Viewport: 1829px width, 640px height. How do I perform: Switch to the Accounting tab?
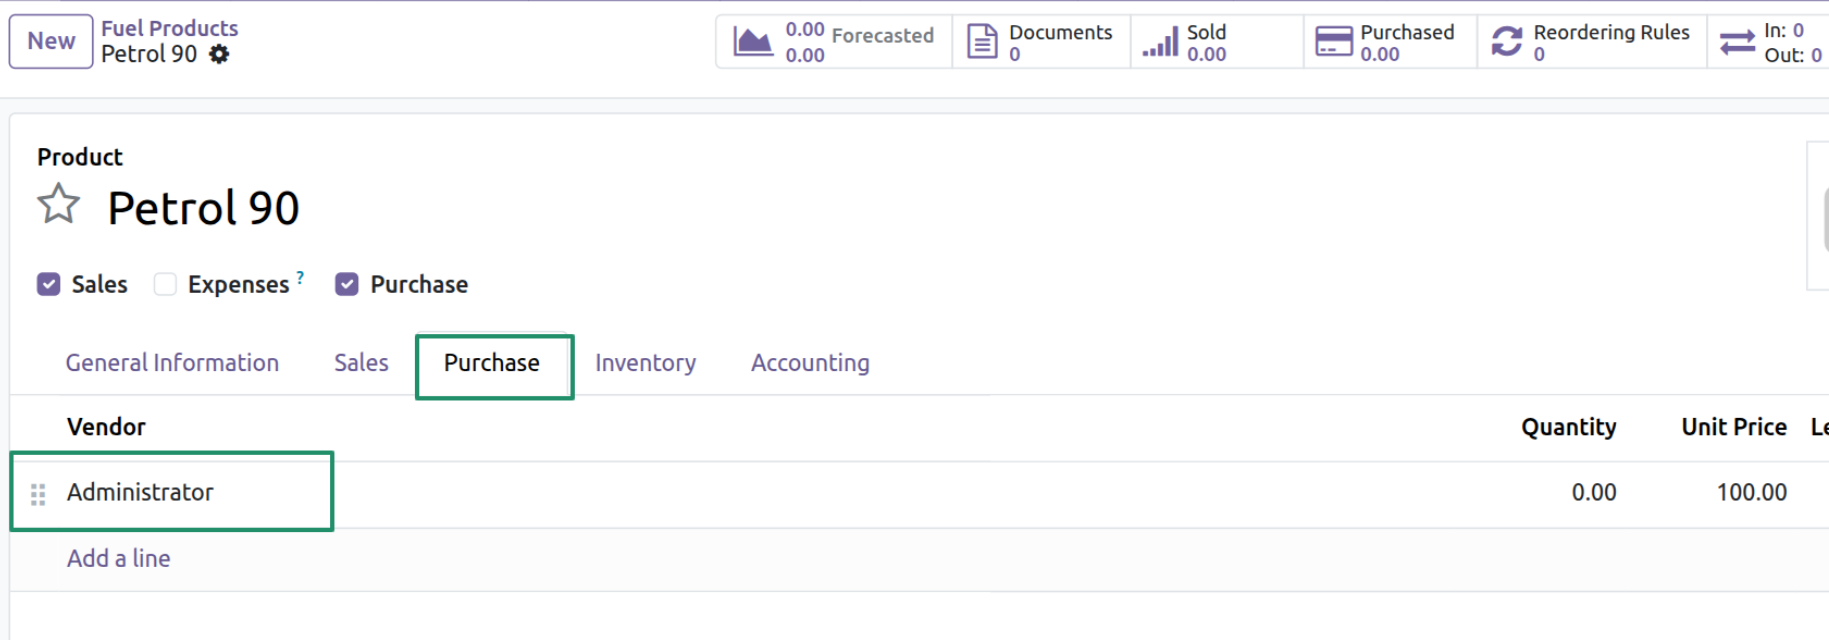(810, 363)
